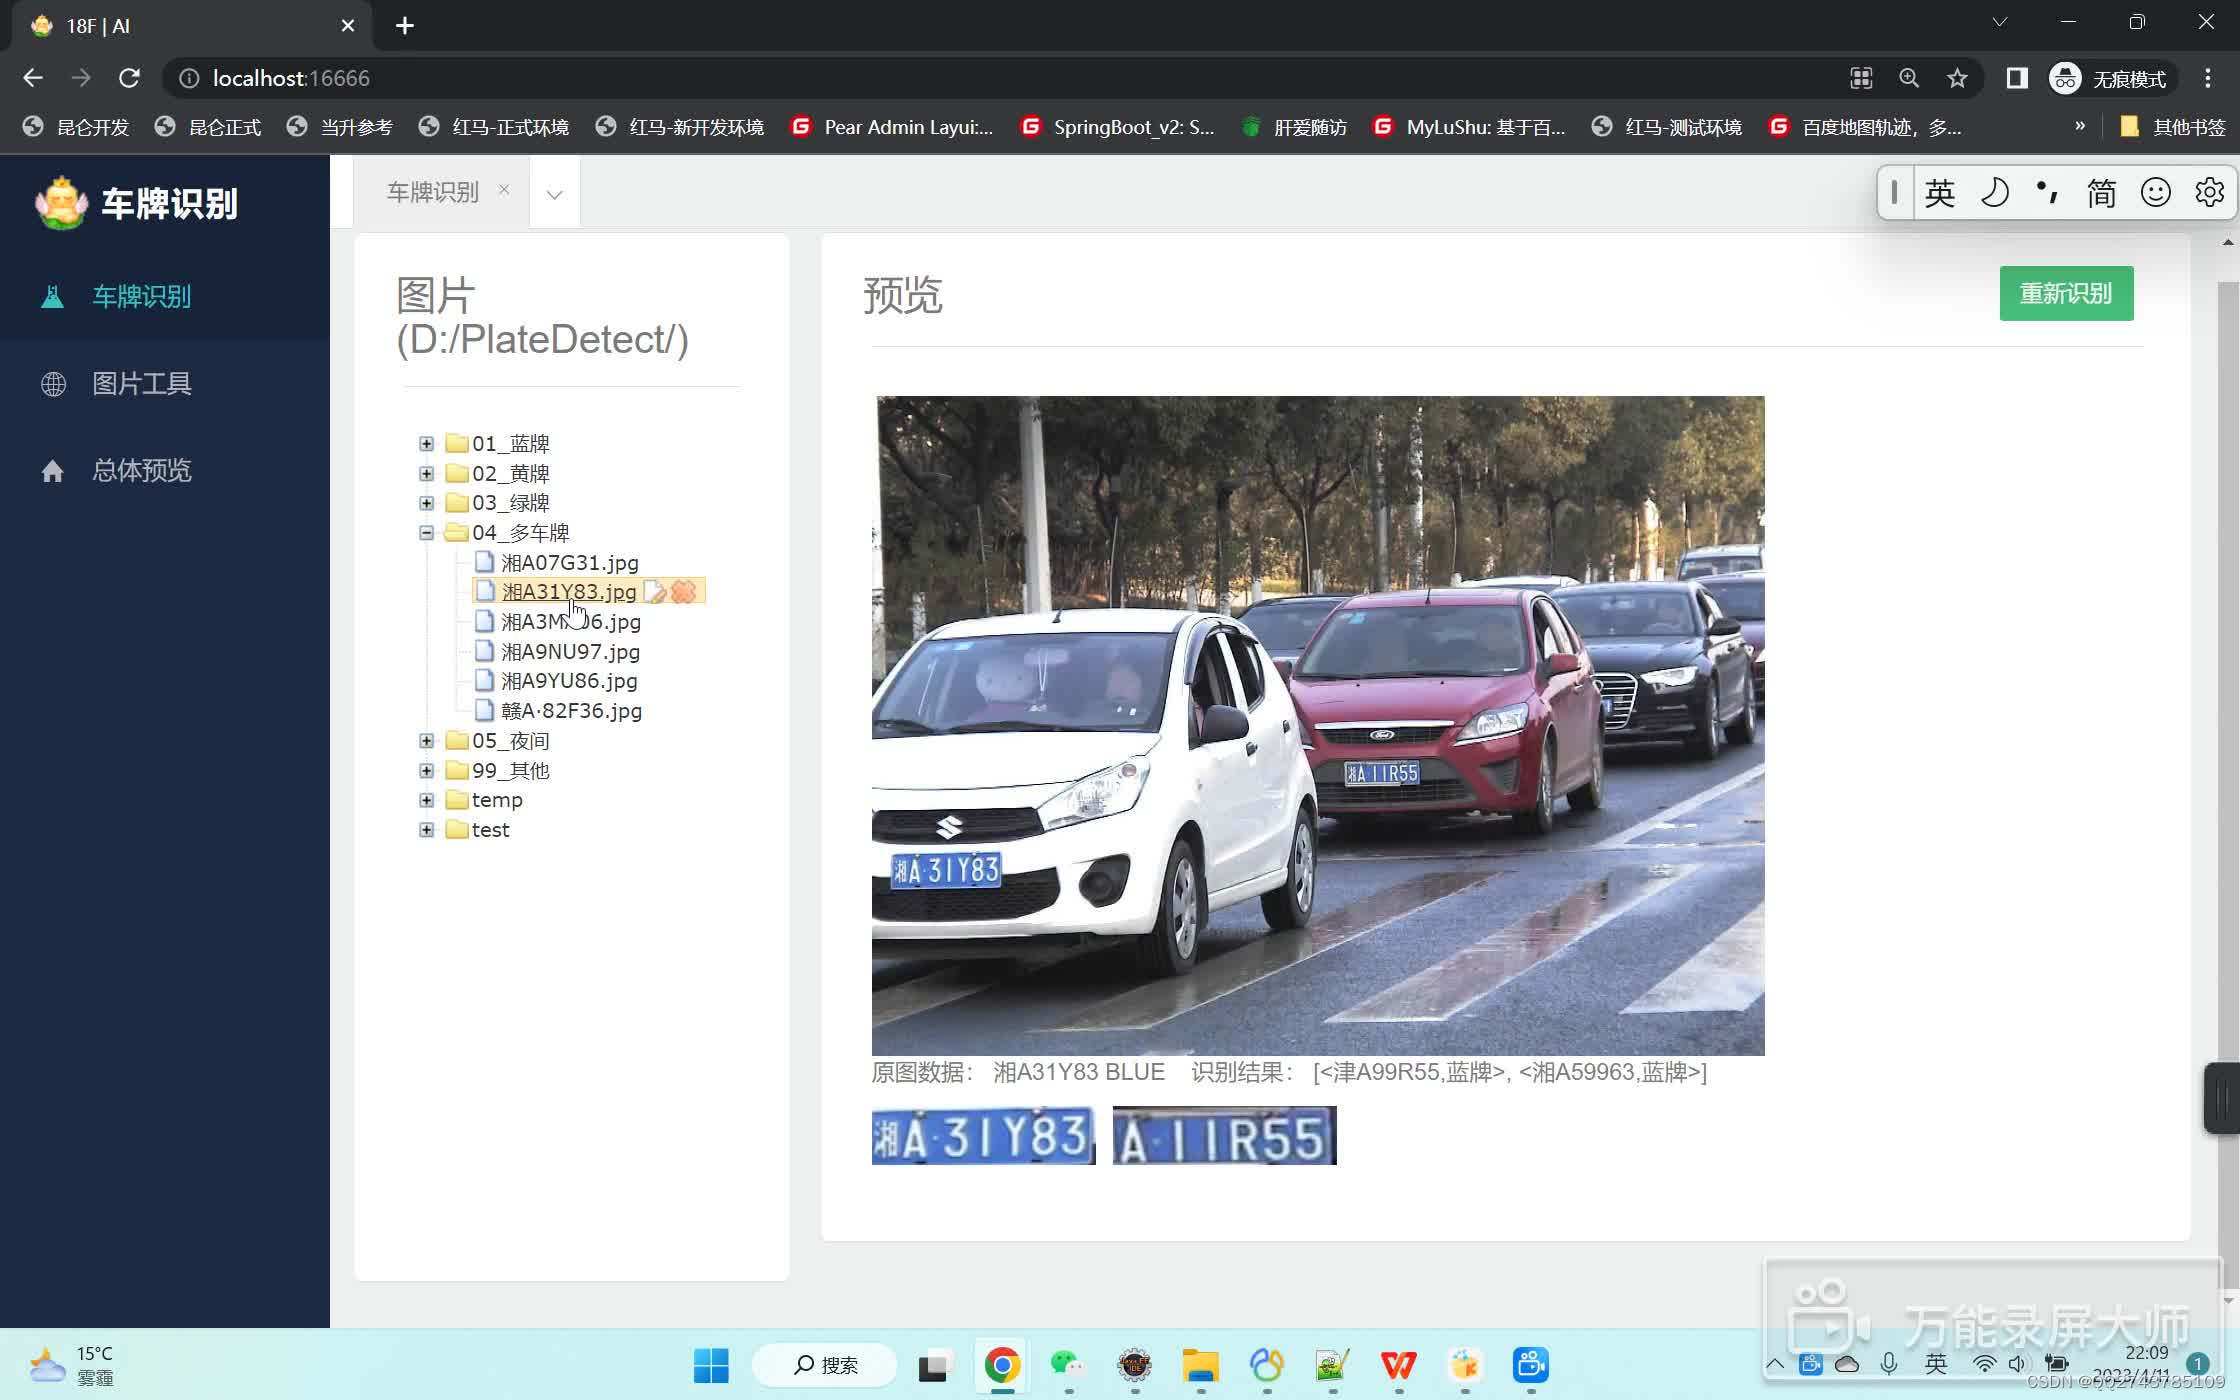Toggle IME moon night mode
Viewport: 2240px width, 1400px height.
point(1994,192)
